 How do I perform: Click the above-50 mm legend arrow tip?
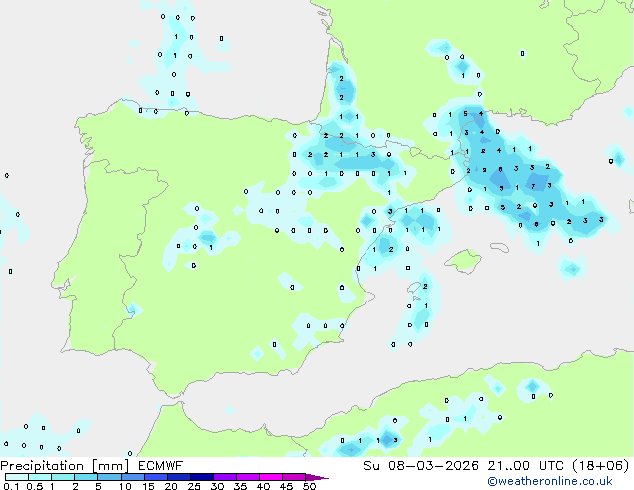tap(317, 478)
